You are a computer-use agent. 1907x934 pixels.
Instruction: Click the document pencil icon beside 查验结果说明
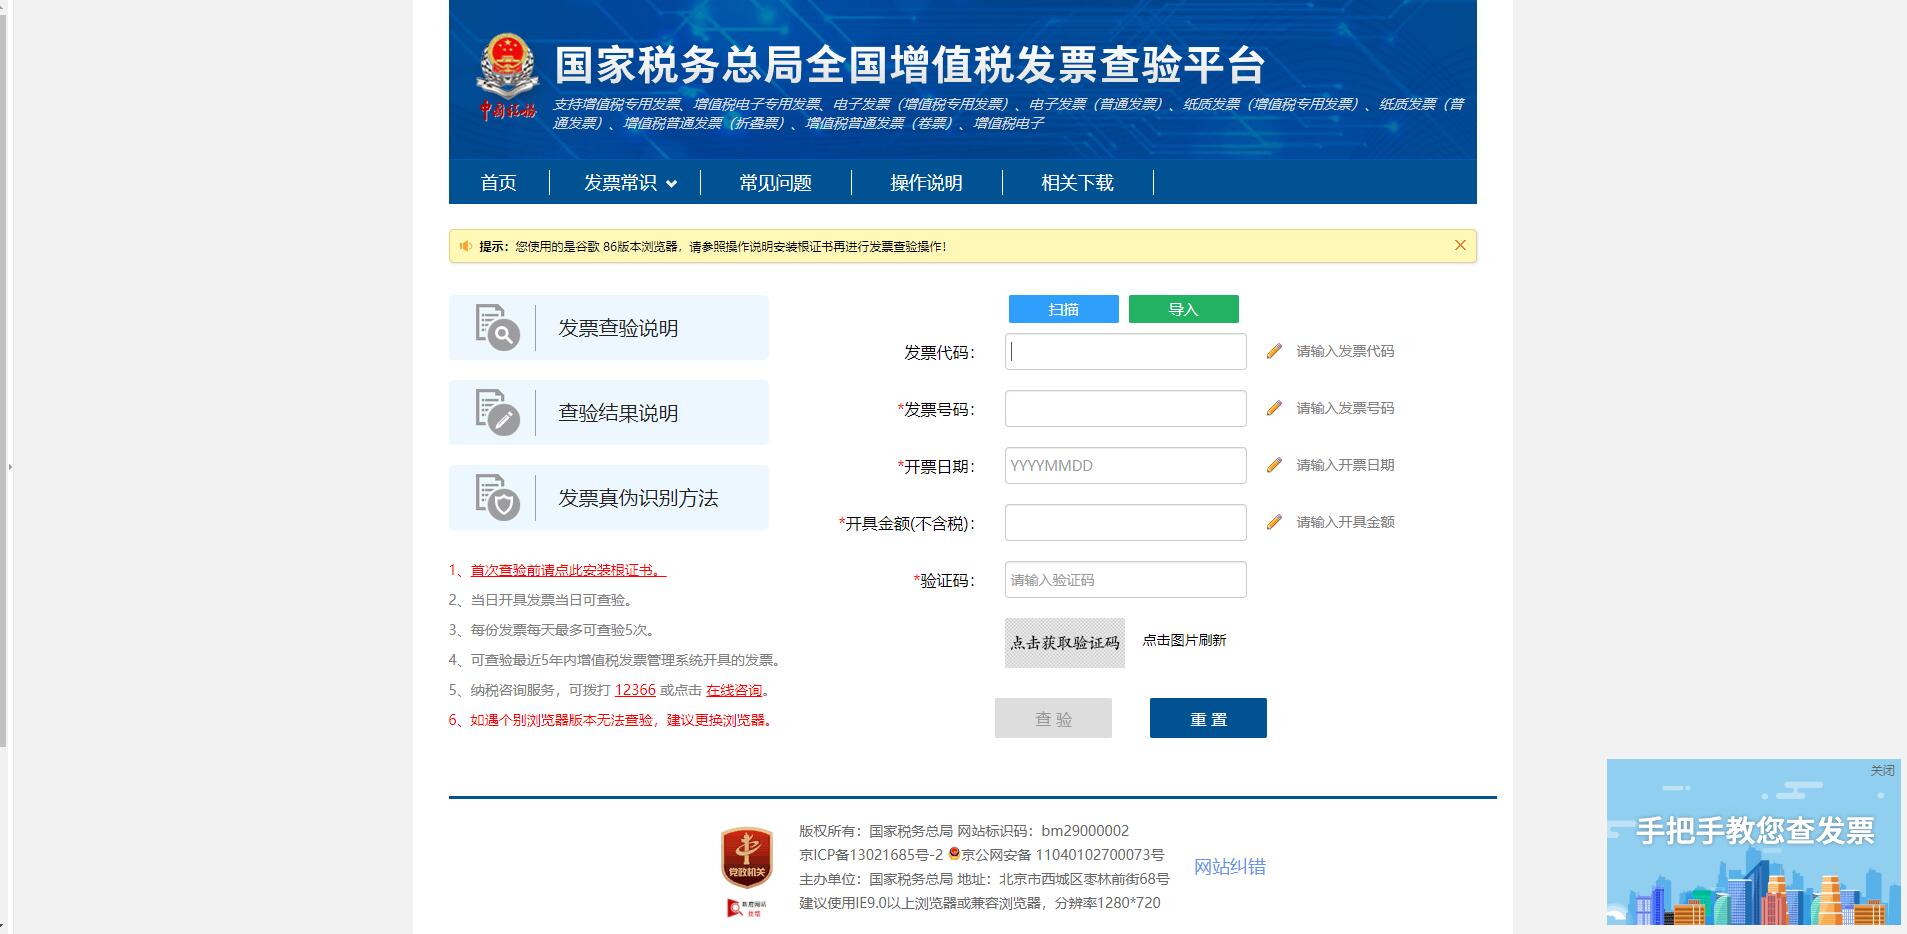tap(497, 412)
